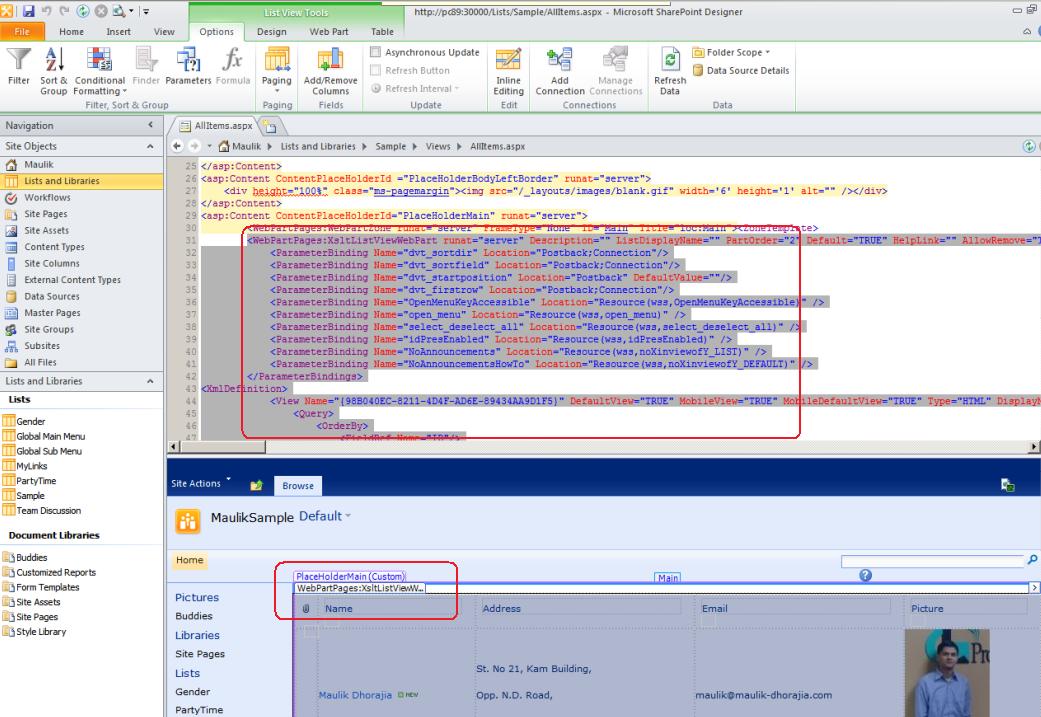This screenshot has height=717, width=1041.
Task: Open the Default view dropdown
Action: click(325, 516)
